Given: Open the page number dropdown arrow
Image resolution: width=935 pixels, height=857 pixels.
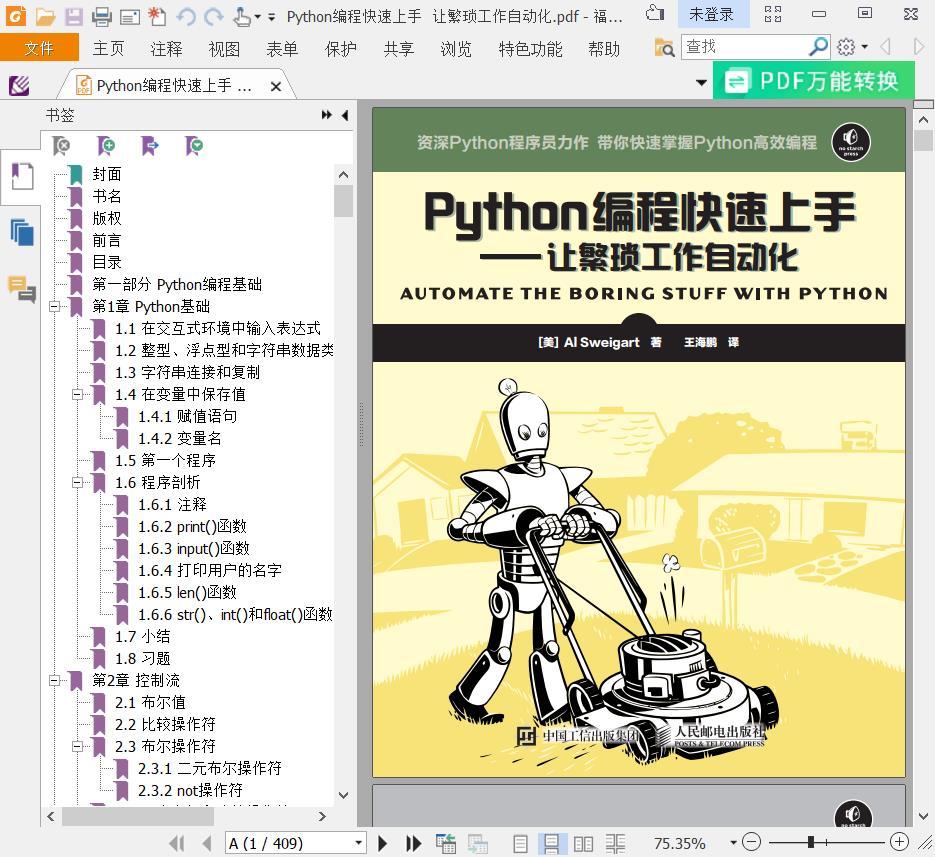Looking at the screenshot, I should pyautogui.click(x=358, y=843).
